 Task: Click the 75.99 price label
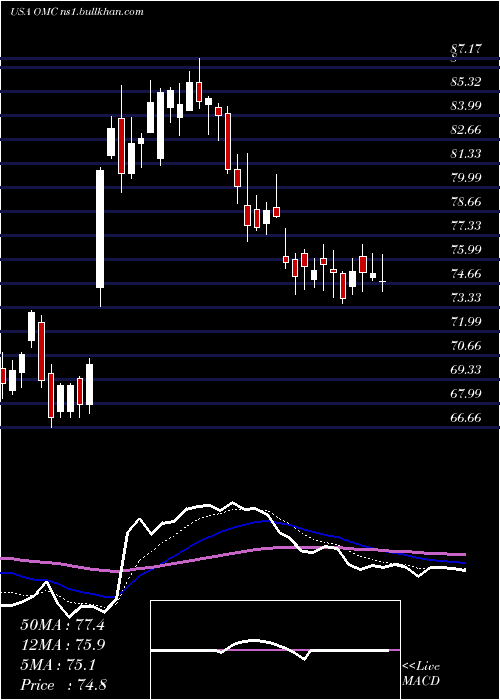click(x=466, y=250)
